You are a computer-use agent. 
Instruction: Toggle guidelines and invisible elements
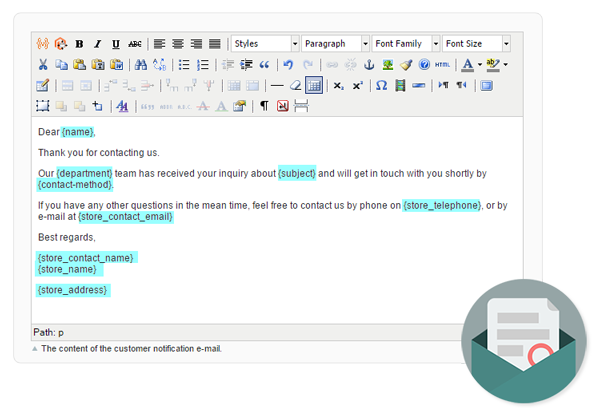coord(314,85)
